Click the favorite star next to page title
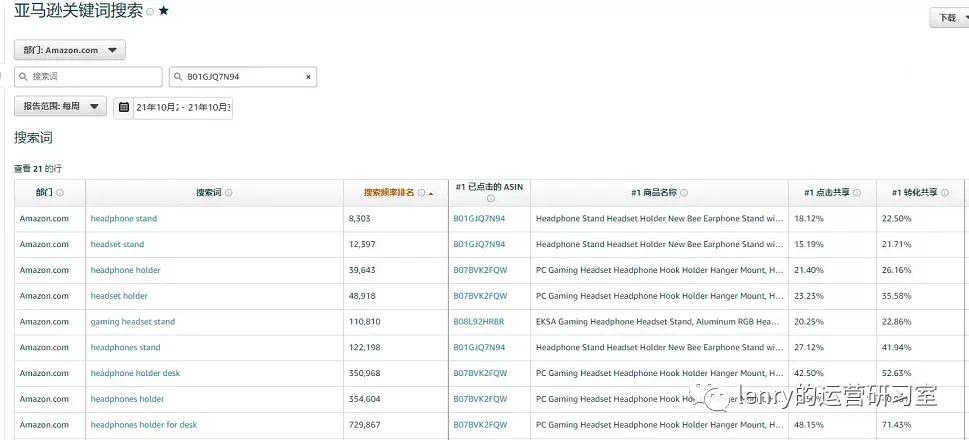The image size is (969, 440). click(164, 11)
